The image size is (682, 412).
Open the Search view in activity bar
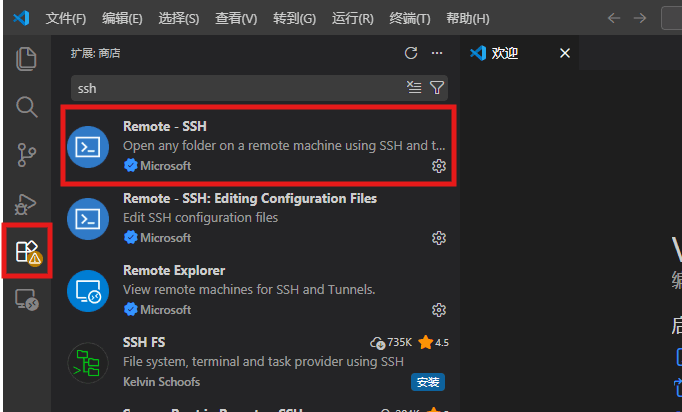(x=26, y=107)
